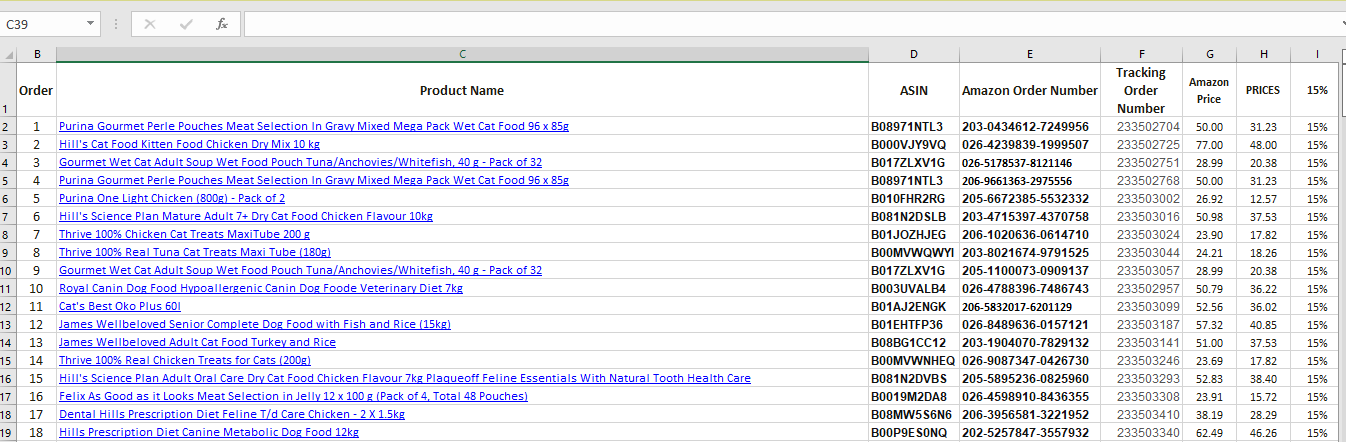1346x442 pixels.
Task: Select column B header
Action: pos(37,54)
